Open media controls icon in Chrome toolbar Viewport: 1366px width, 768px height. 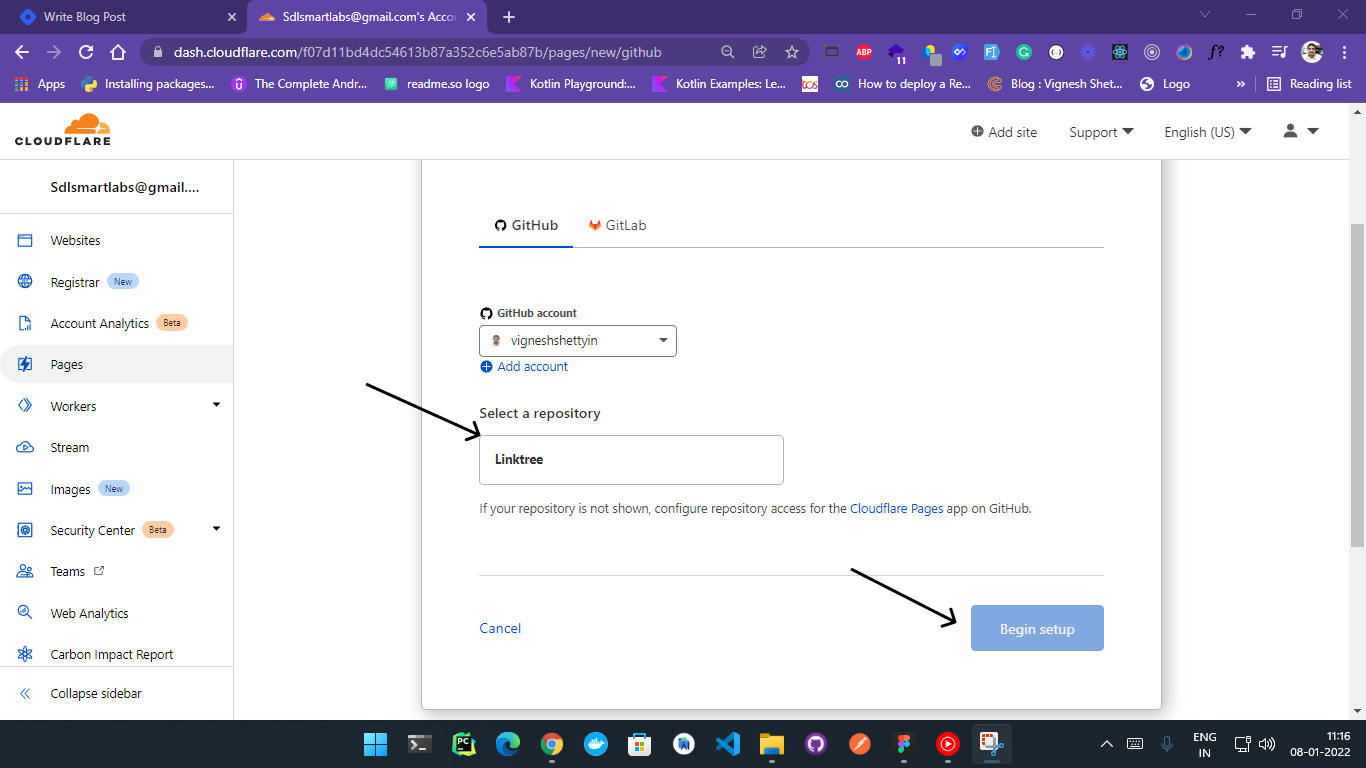(1279, 52)
